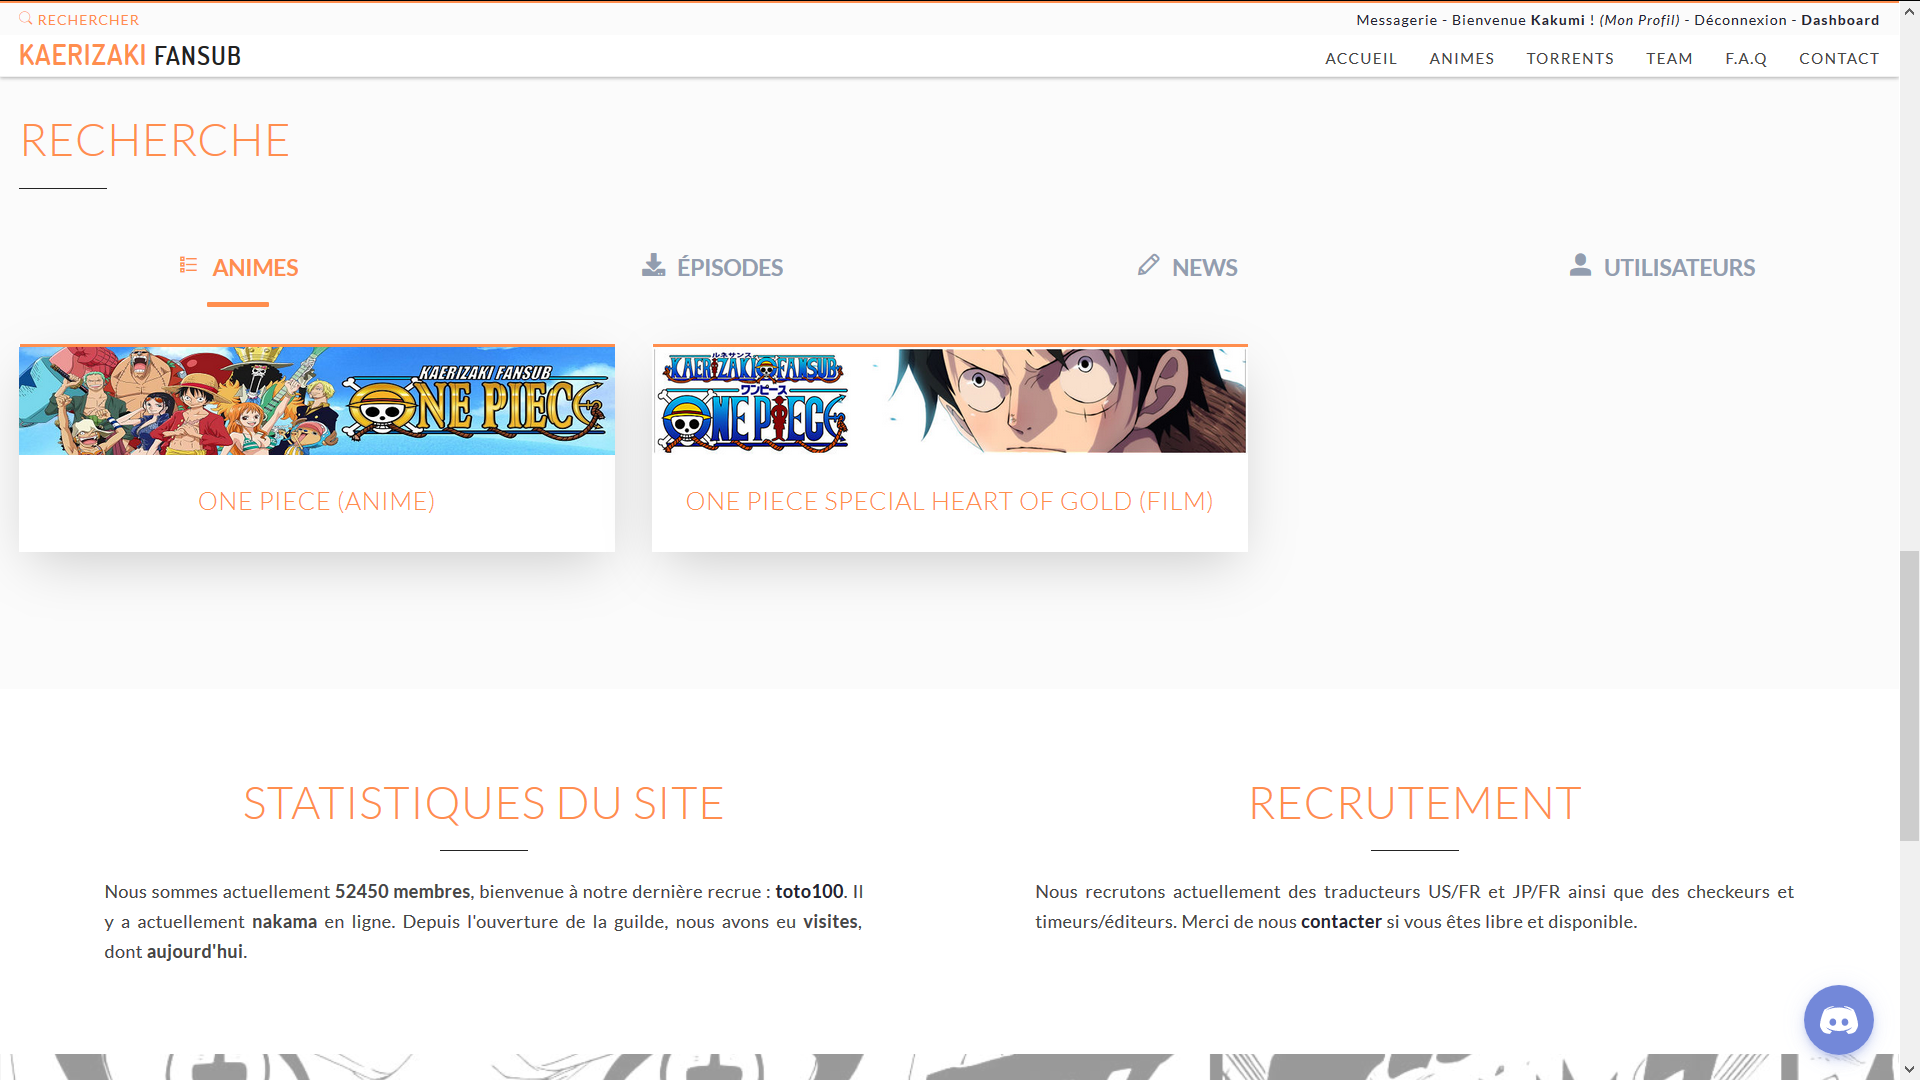Click the RECRUTEMENT heading
Screen dimensions: 1920x1080
(x=1414, y=804)
